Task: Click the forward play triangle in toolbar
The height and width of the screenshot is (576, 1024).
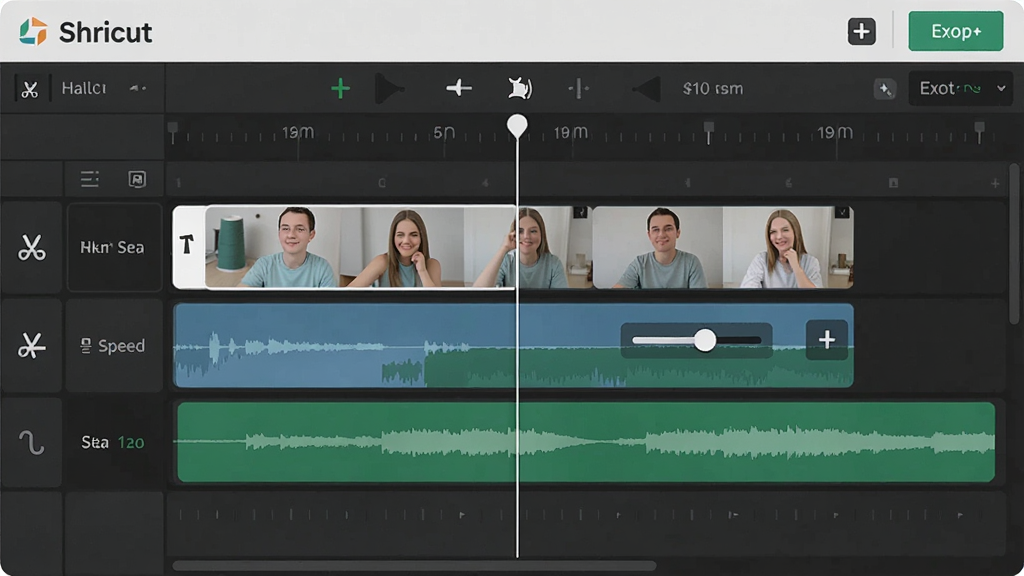Action: (x=390, y=88)
